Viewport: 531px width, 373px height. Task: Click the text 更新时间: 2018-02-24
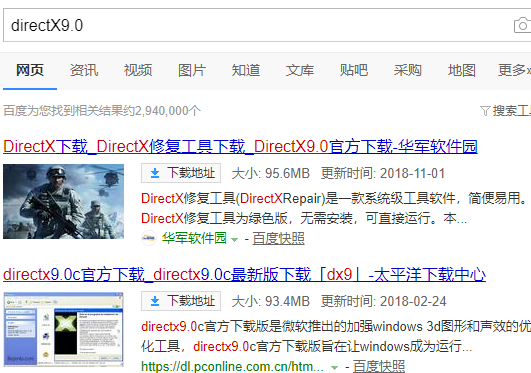(383, 301)
